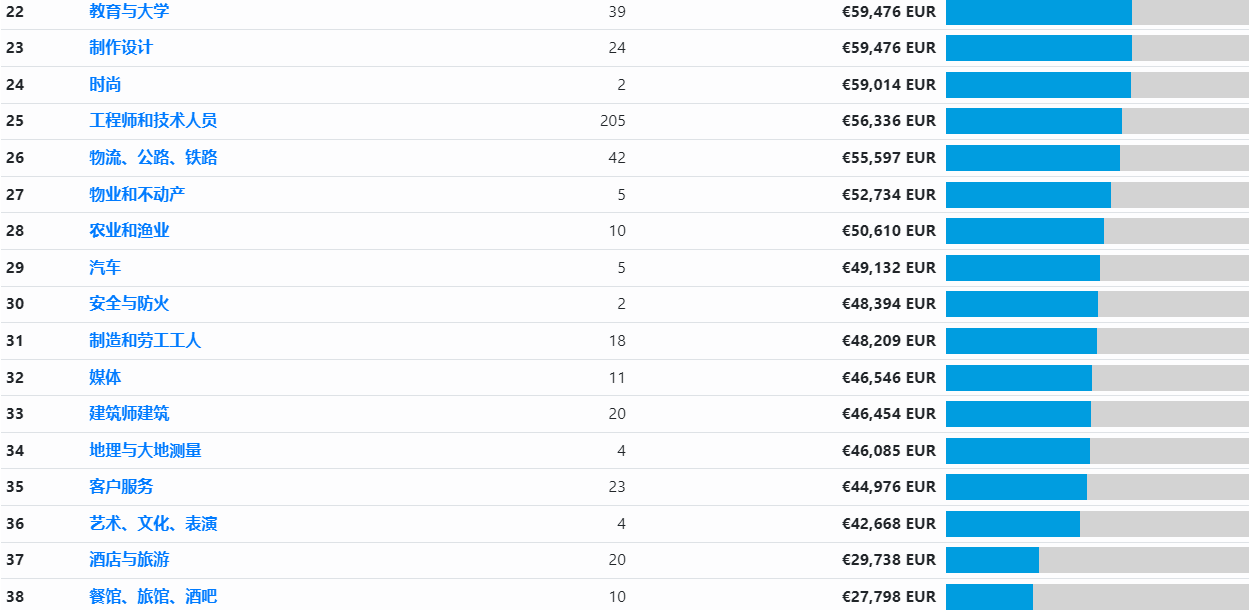This screenshot has height=610, width=1249.
Task: Open 艺术、文化、表演 category
Action: pos(153,523)
